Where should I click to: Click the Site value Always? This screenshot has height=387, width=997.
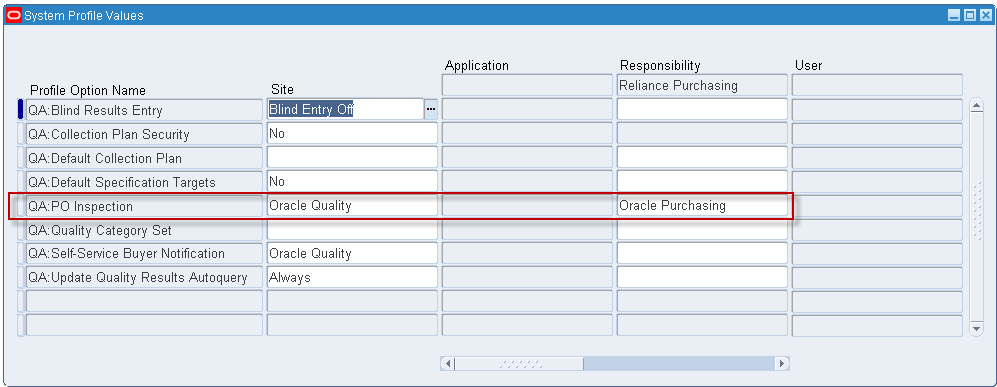352,277
